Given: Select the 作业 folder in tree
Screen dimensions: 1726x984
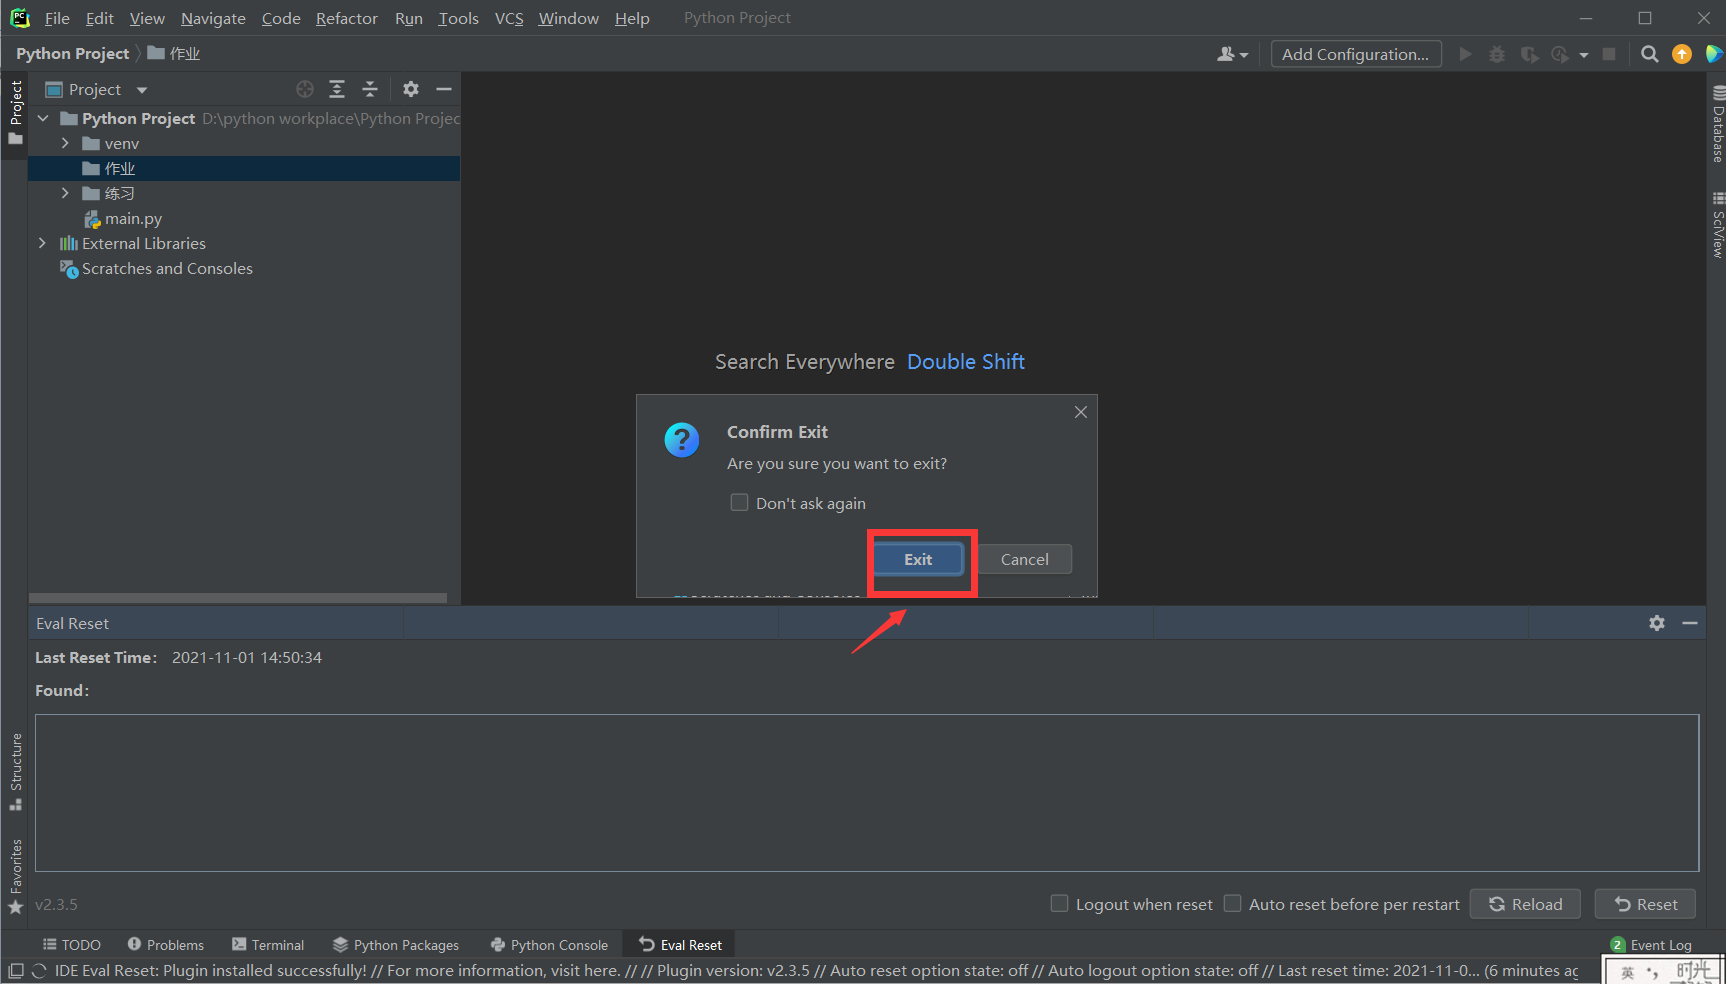Looking at the screenshot, I should tap(244, 168).
